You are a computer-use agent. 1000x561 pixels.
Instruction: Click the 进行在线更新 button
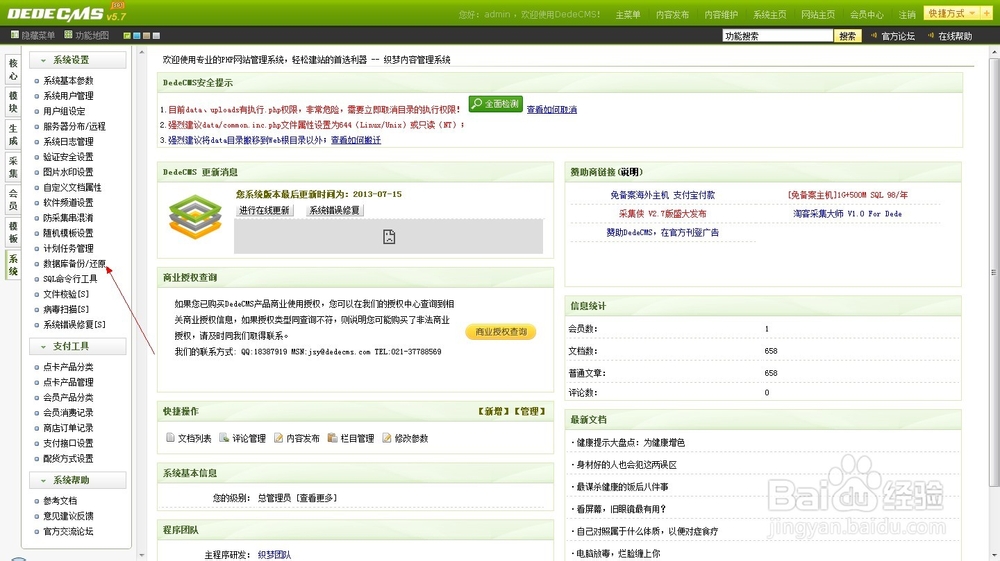coord(264,210)
